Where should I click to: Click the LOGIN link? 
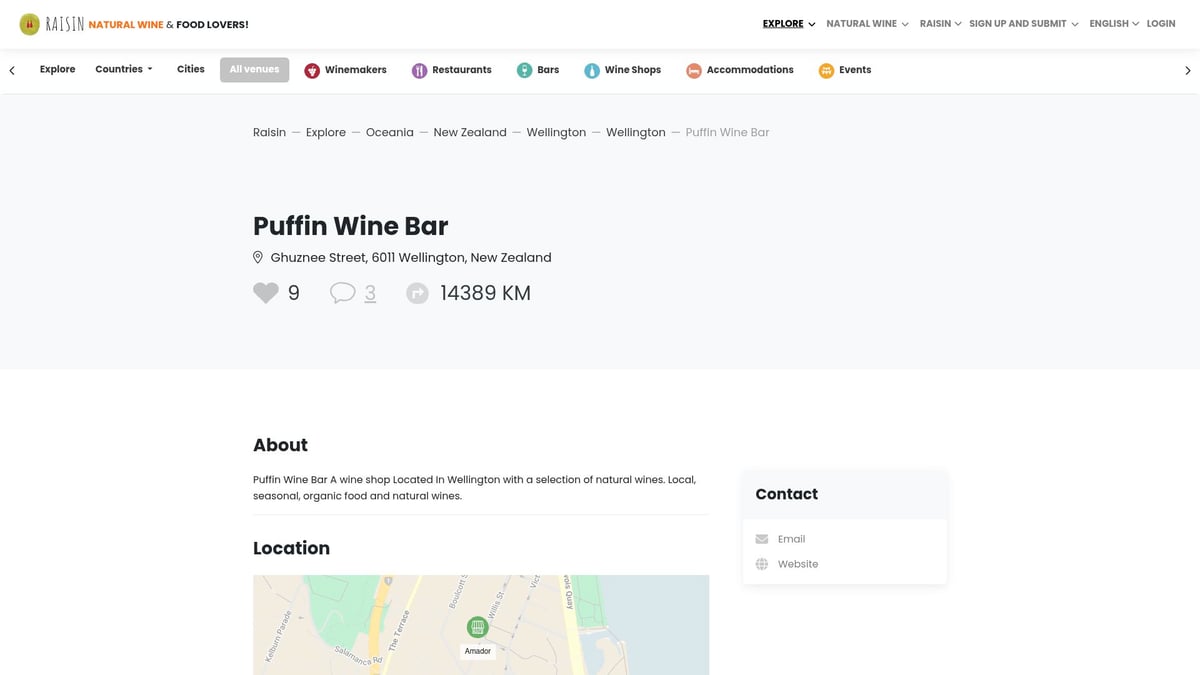coord(1160,23)
